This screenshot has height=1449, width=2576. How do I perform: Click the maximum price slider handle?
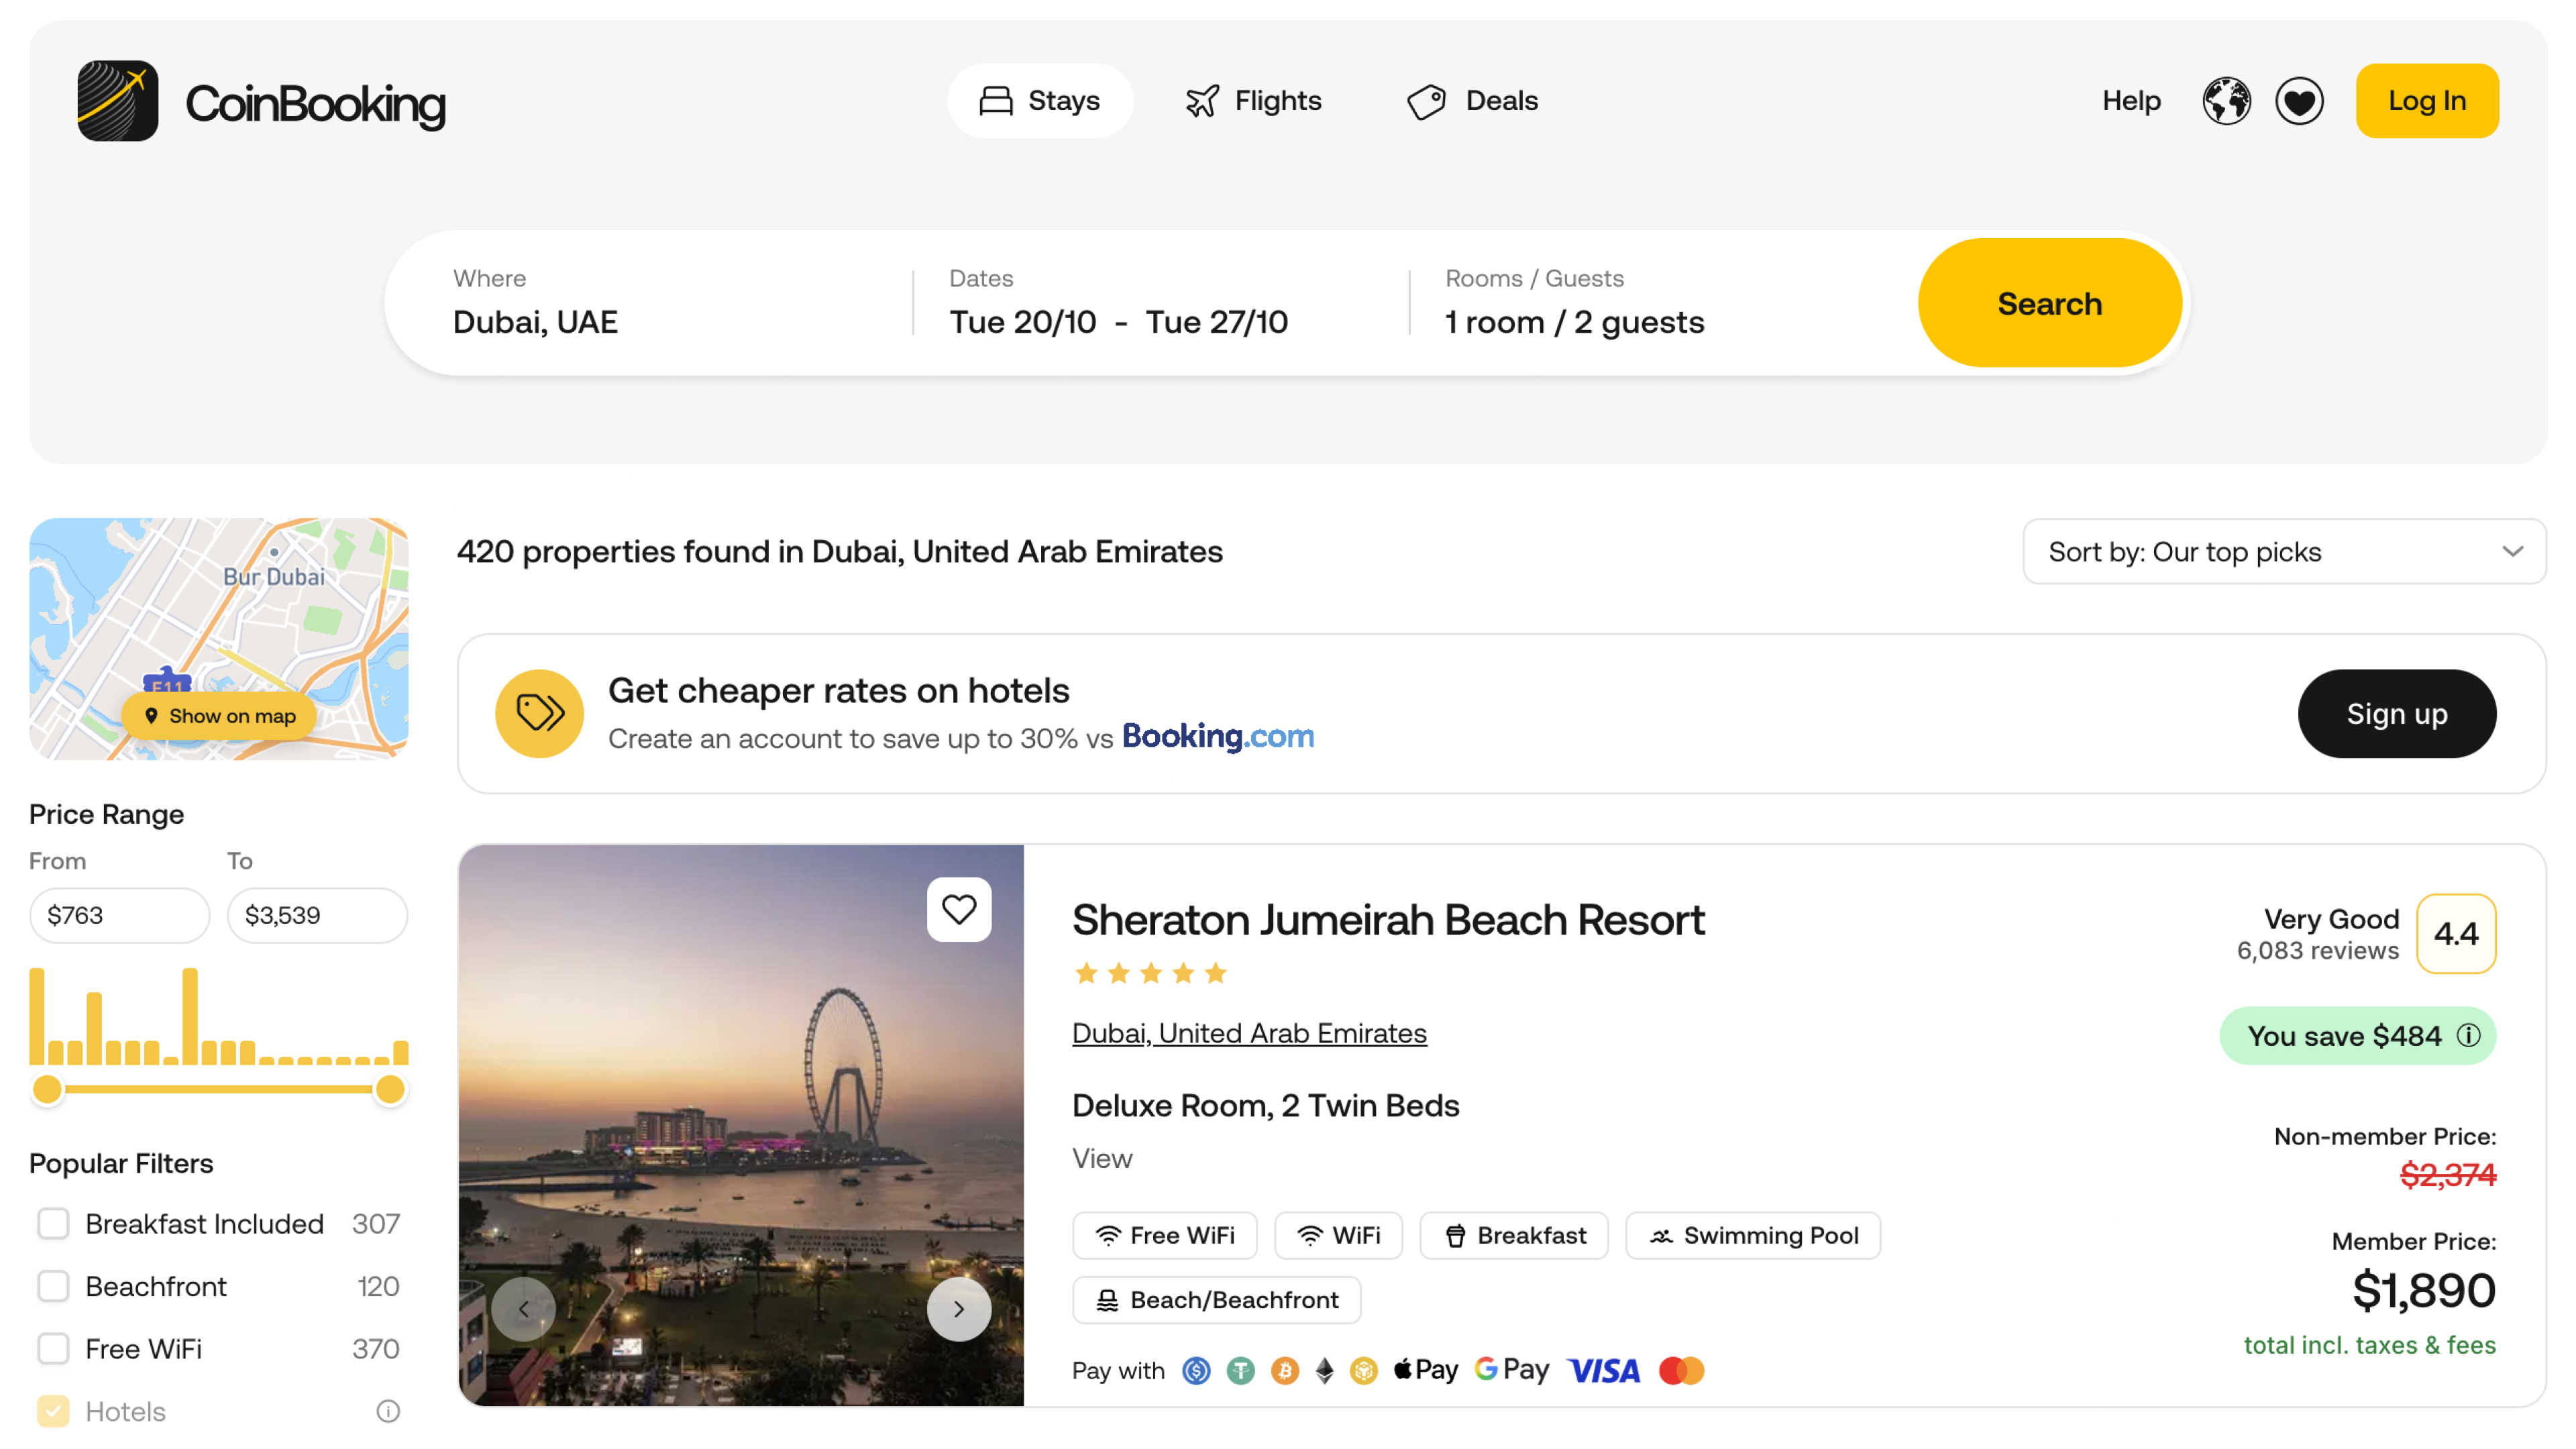tap(390, 1089)
